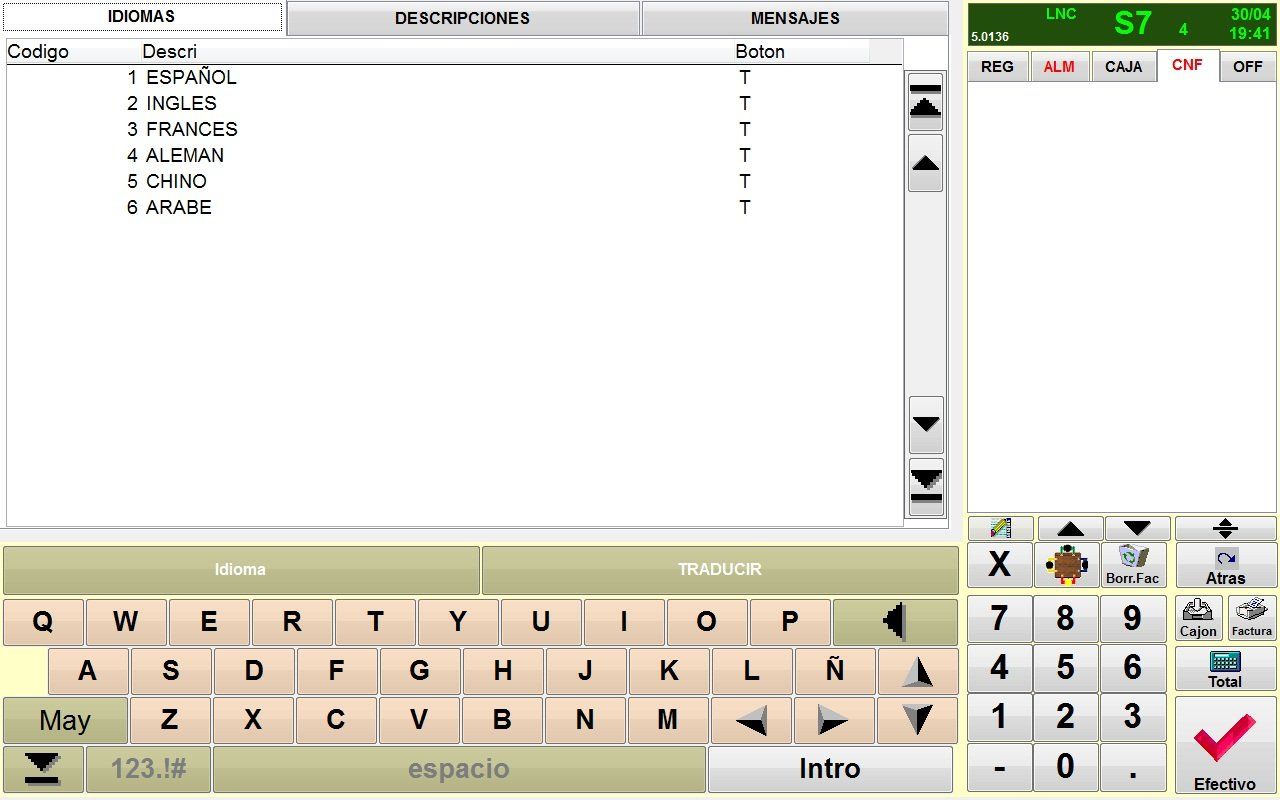
Task: Click the 19:41 clock in header
Action: 1250,34
